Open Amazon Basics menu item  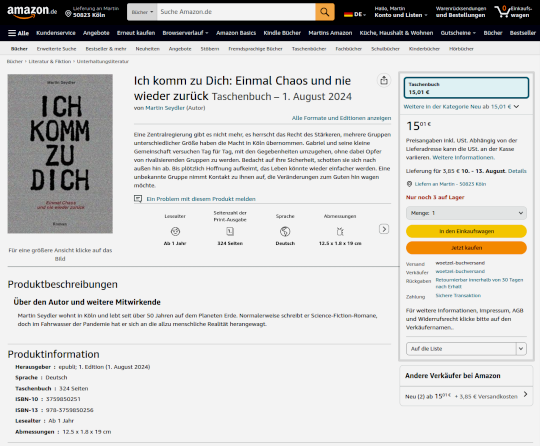pyautogui.click(x=236, y=33)
